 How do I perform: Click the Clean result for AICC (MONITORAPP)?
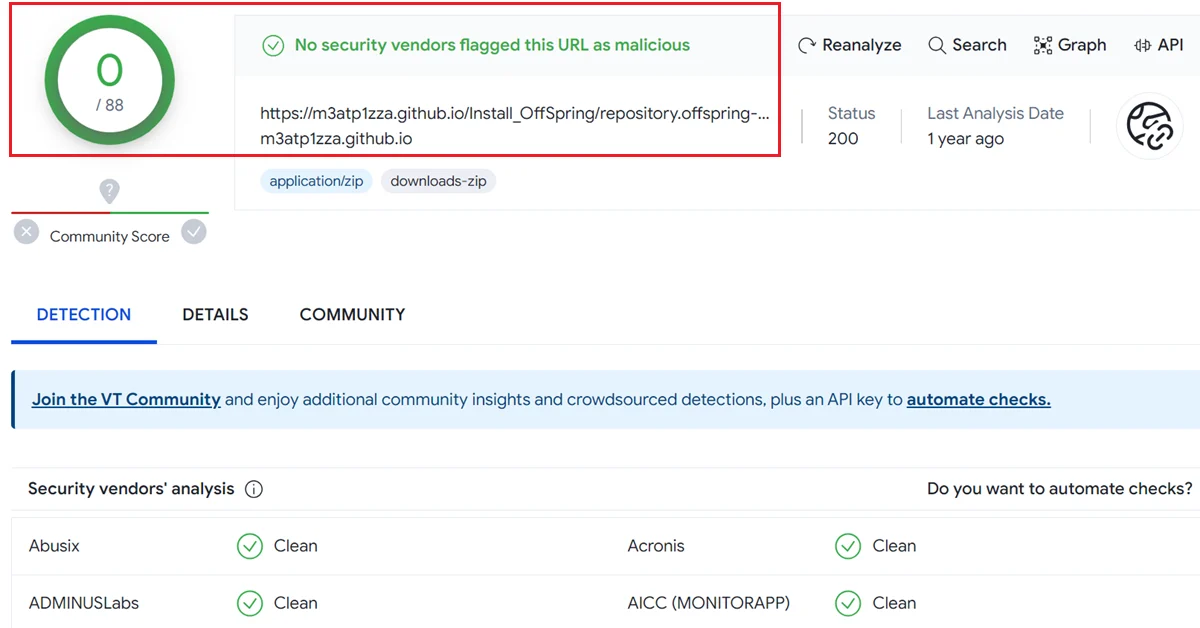(x=894, y=603)
